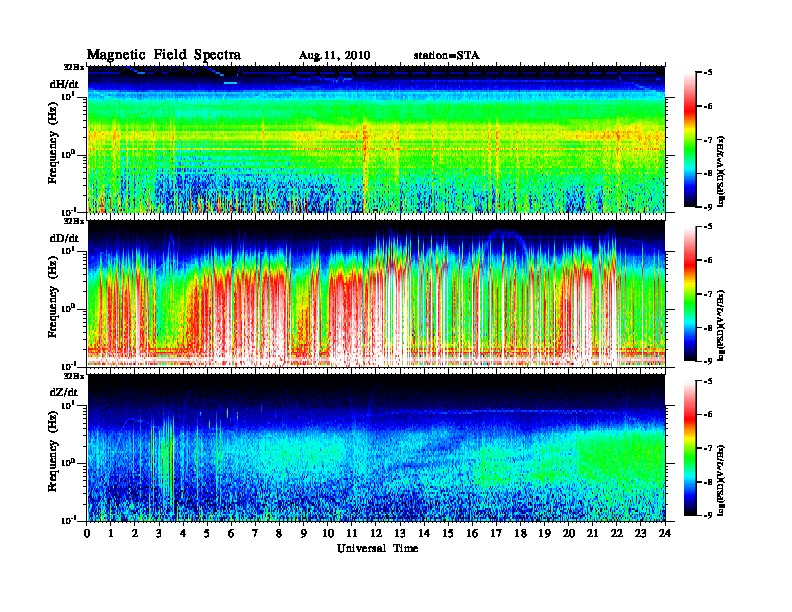Click the "station=STA" label
Image resolution: width=792 pixels, height=612 pixels.
(446, 56)
